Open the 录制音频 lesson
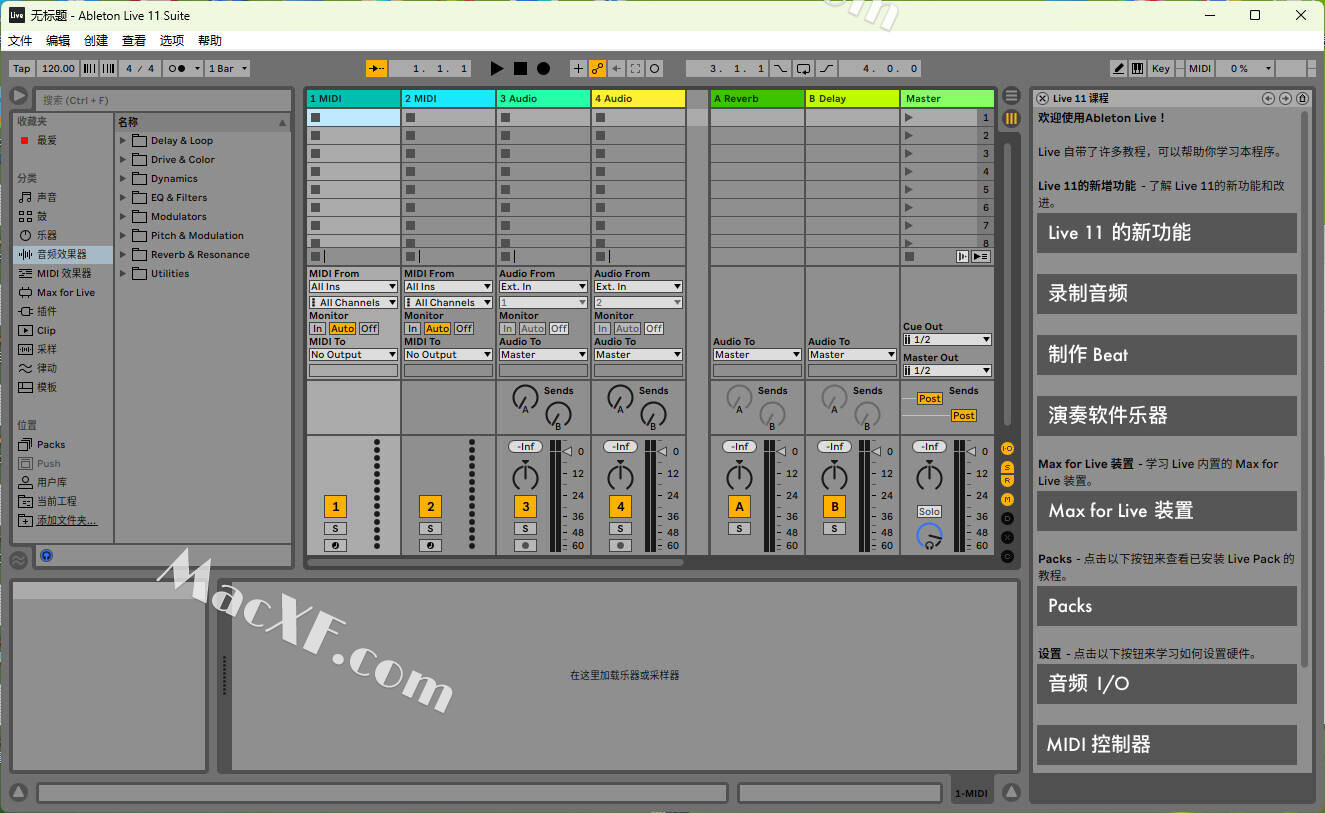 coord(1167,294)
